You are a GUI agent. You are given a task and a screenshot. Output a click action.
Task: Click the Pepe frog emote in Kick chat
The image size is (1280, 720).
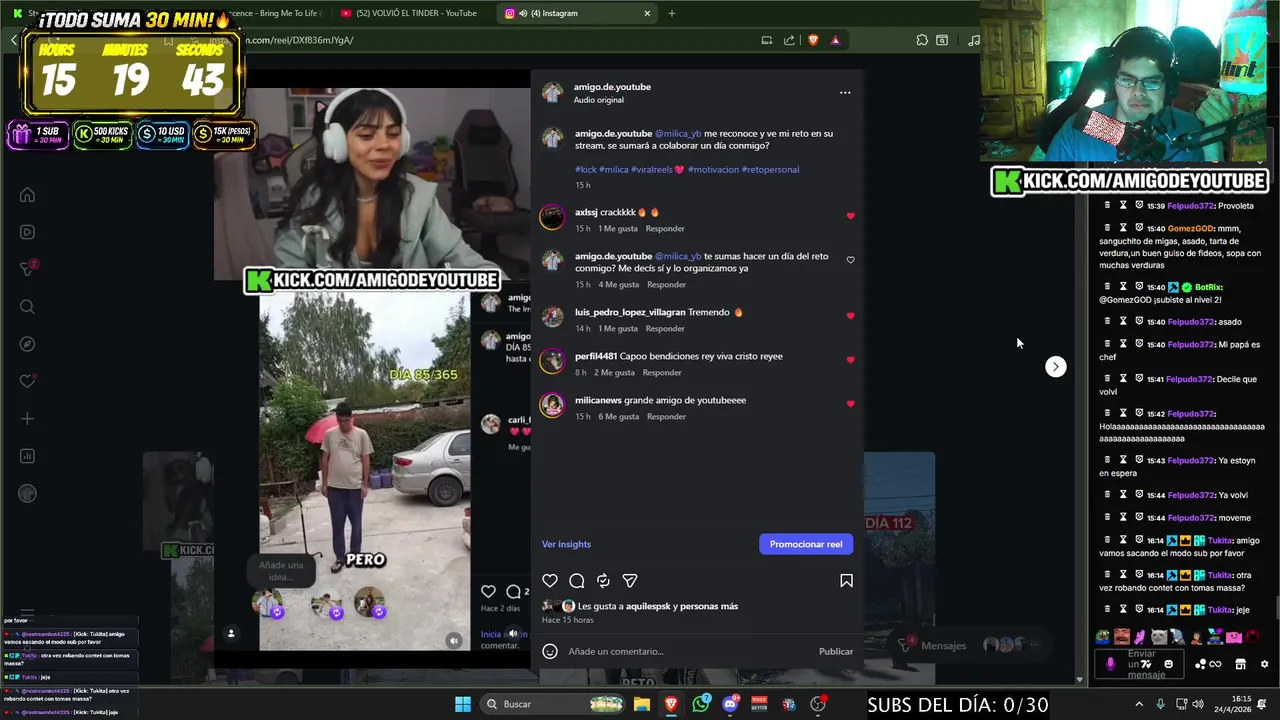1103,637
